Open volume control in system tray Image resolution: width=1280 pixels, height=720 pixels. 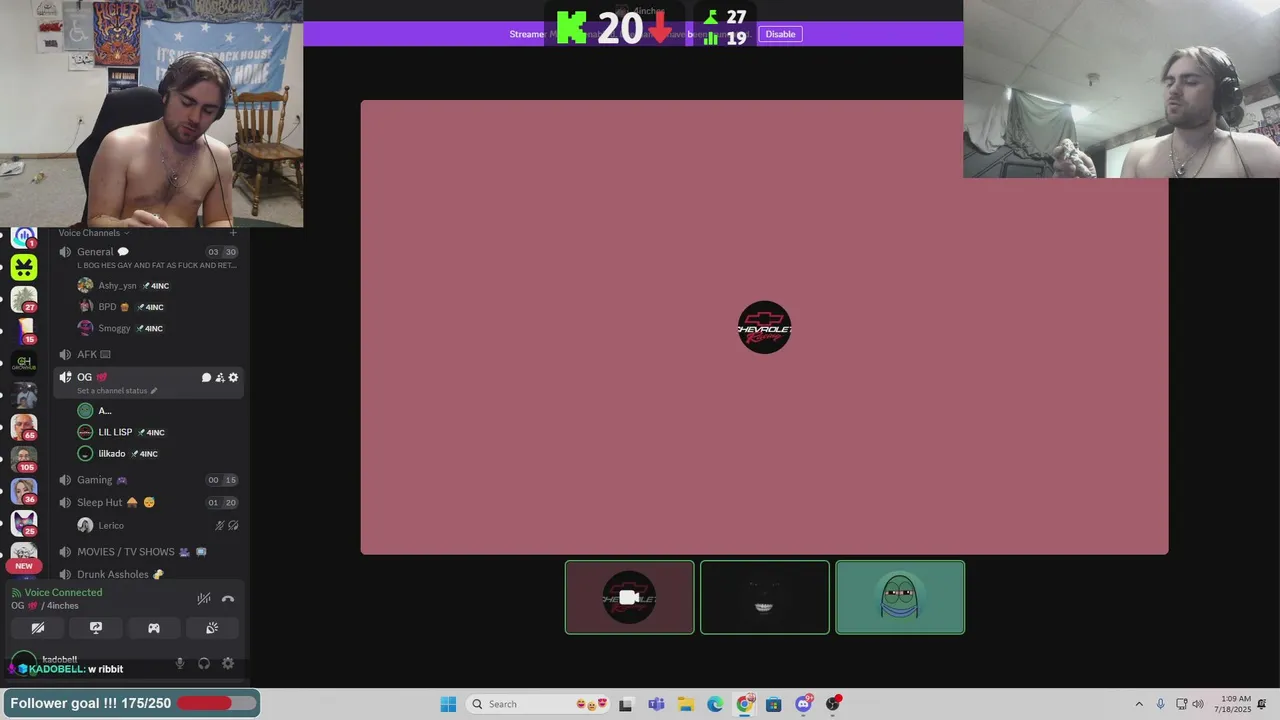pos(1198,704)
